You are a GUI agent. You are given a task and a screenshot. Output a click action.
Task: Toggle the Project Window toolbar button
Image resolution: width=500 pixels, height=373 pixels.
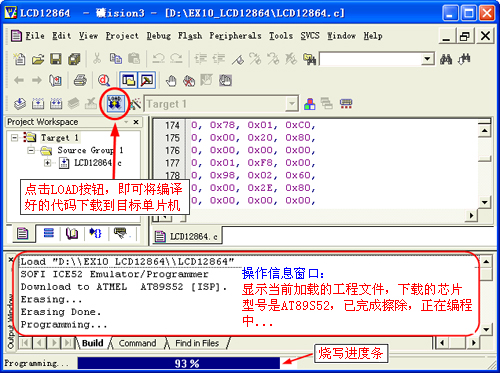coord(128,80)
